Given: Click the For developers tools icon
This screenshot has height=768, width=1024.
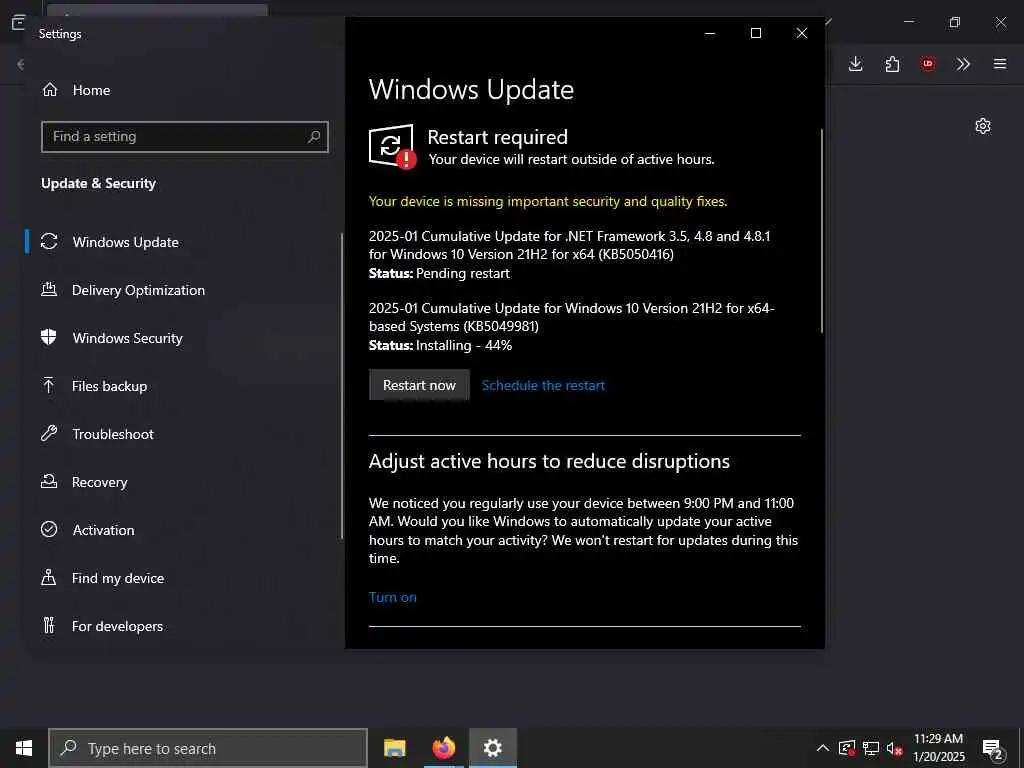Looking at the screenshot, I should pos(49,625).
